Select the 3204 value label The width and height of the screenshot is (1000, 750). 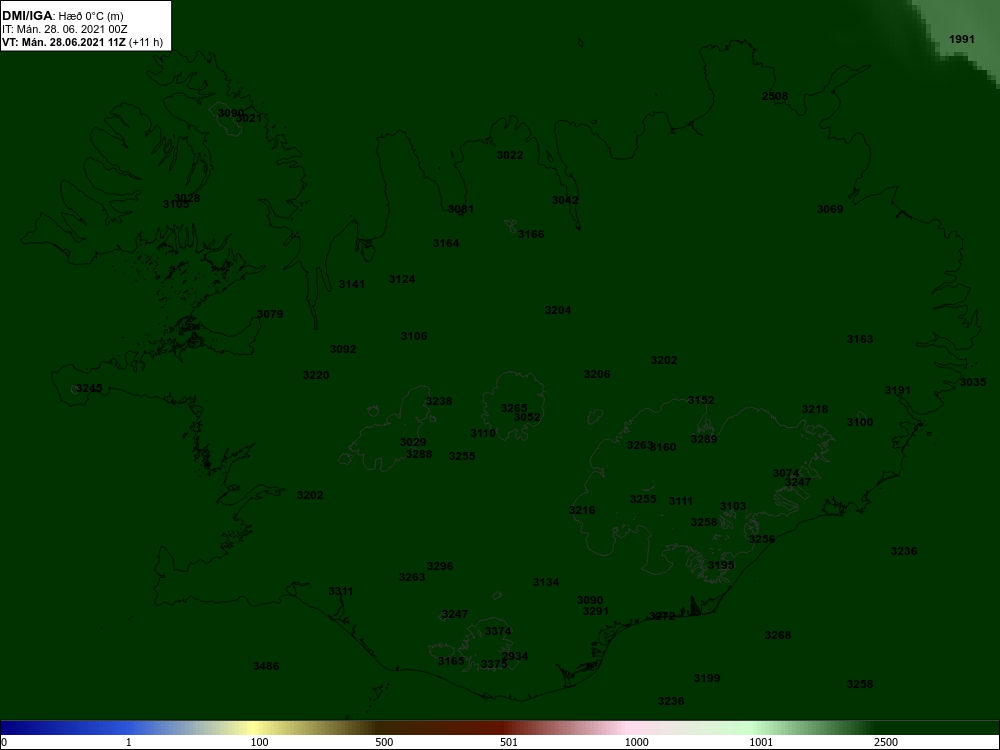557,310
